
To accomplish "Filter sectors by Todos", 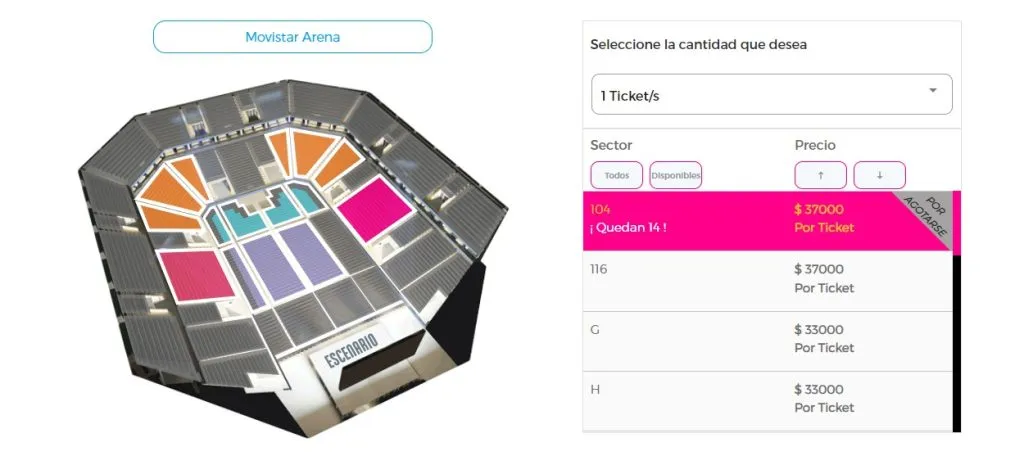I will 616,175.
